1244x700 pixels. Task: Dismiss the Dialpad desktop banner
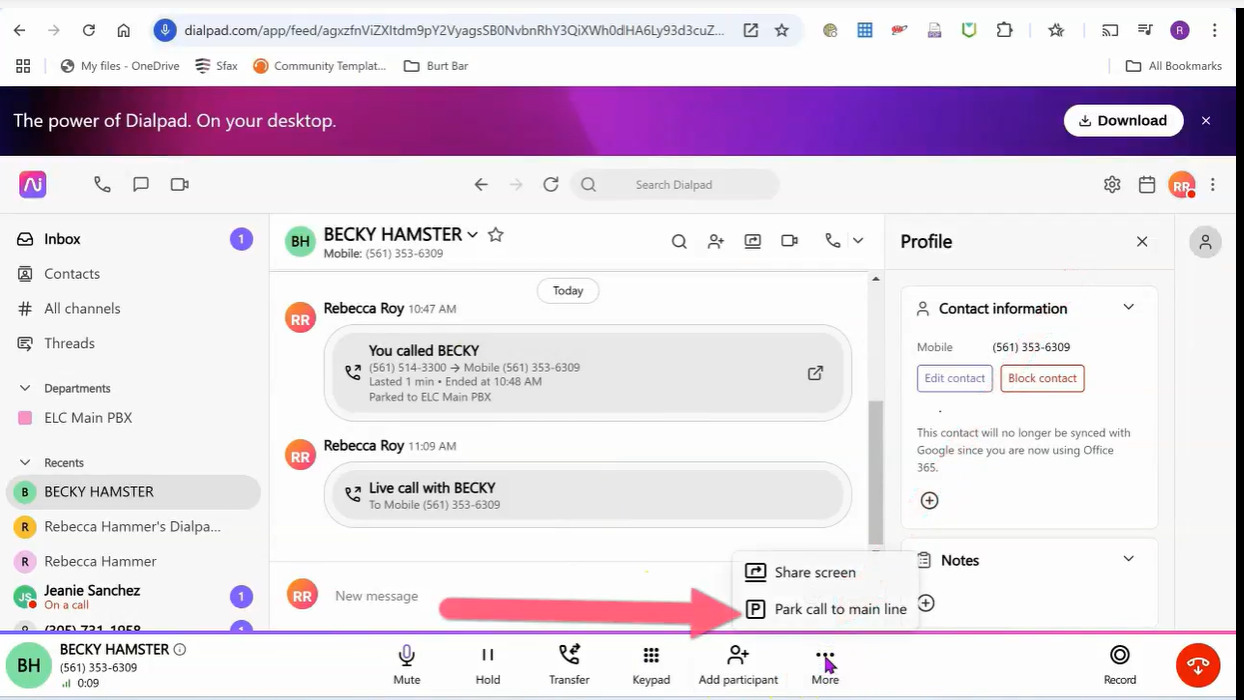pyautogui.click(x=1206, y=120)
